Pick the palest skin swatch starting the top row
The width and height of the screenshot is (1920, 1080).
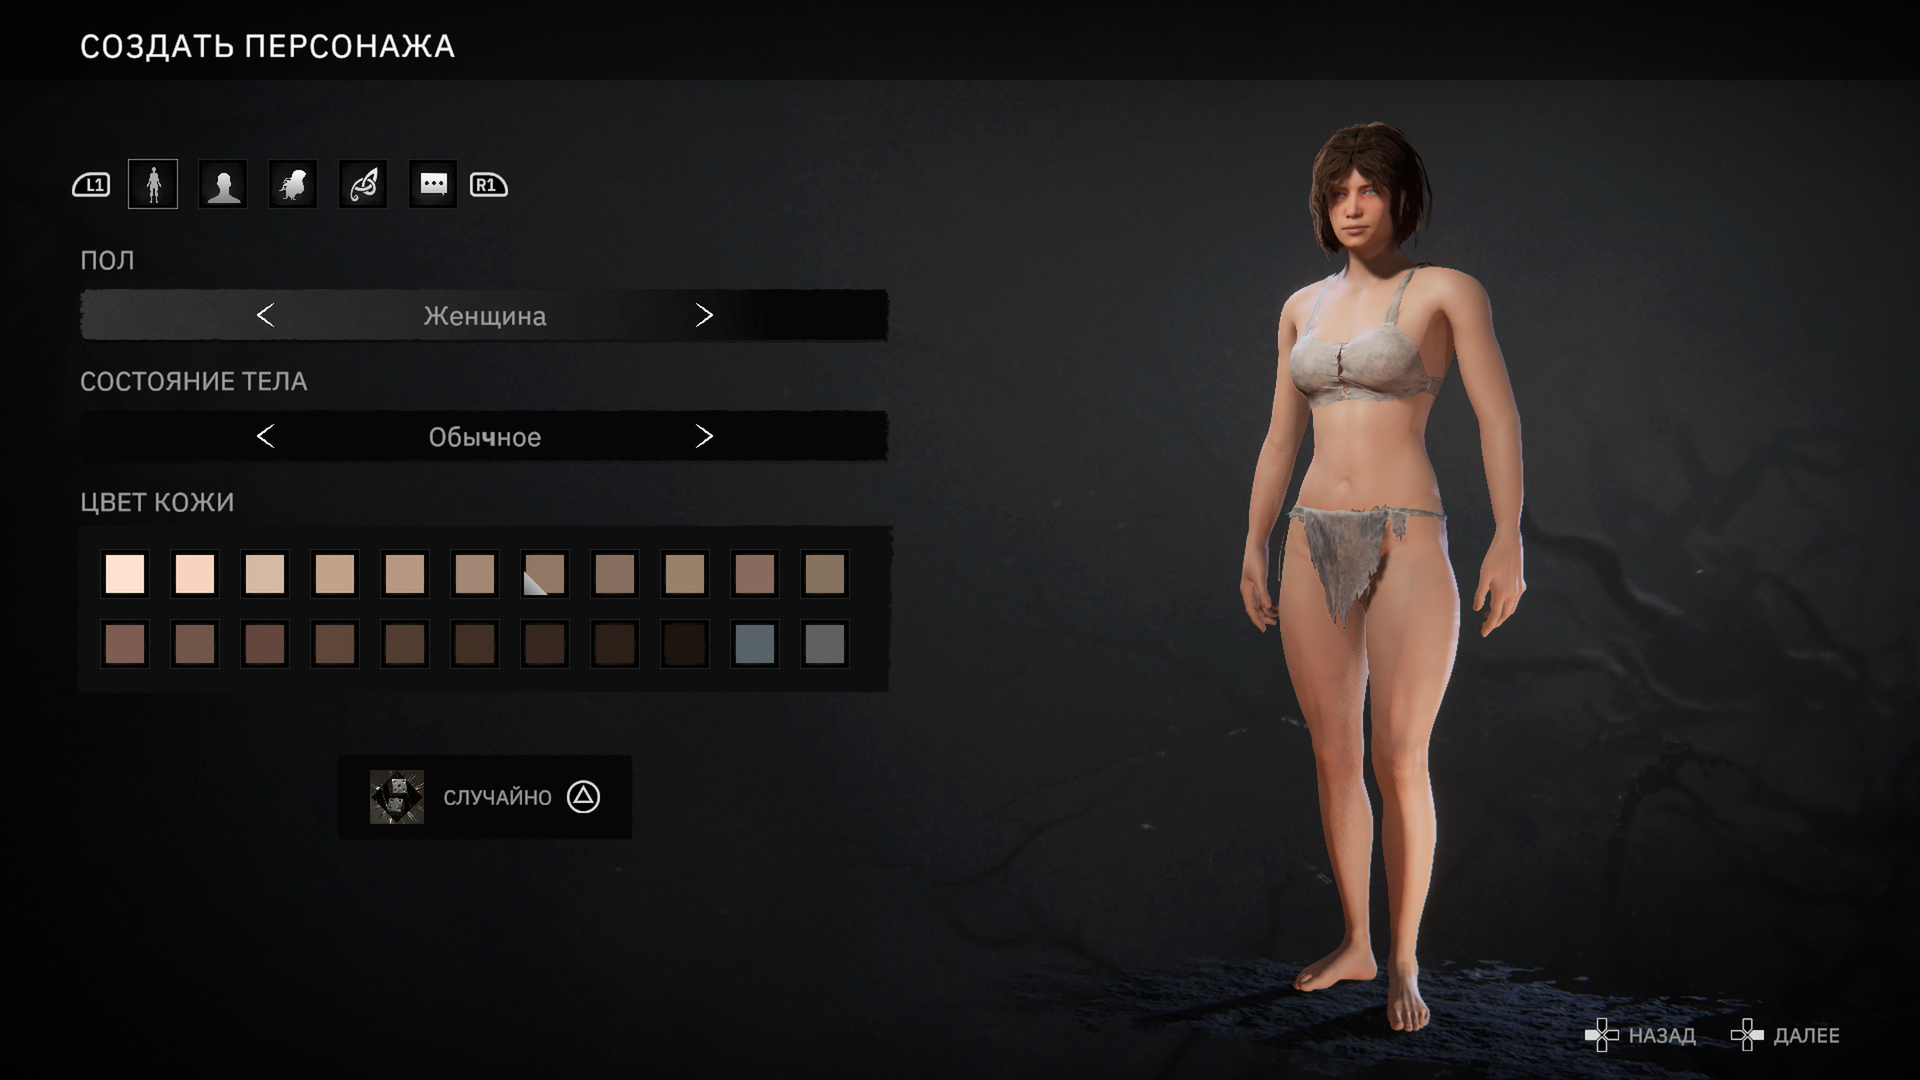(x=125, y=574)
